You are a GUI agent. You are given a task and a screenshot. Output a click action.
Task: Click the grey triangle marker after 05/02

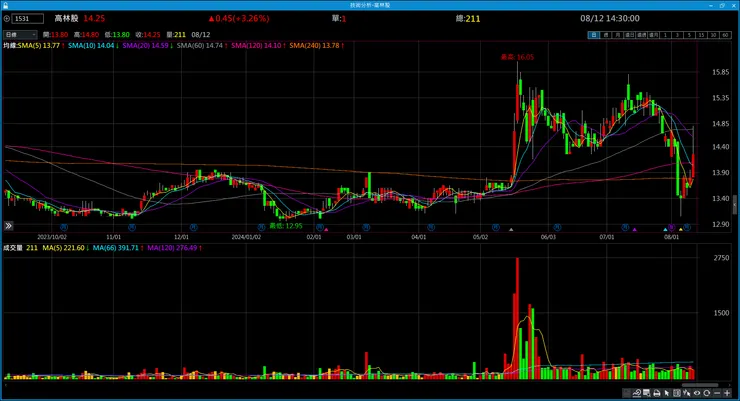511,230
